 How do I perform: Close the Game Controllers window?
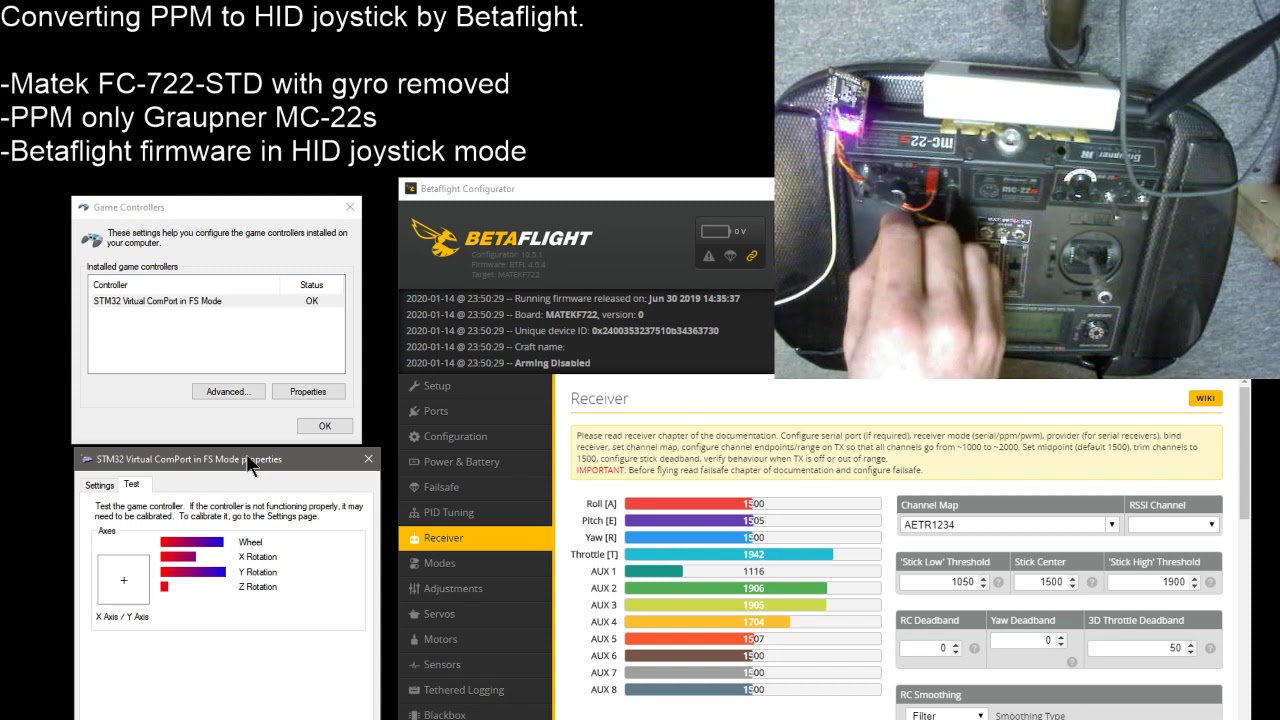350,207
